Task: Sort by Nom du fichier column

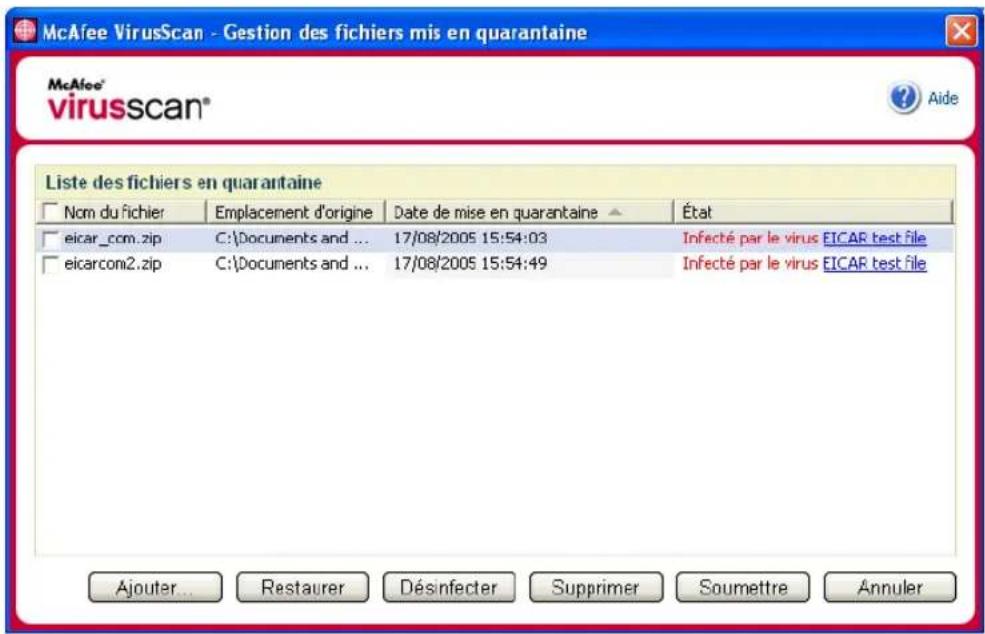Action: point(122,212)
